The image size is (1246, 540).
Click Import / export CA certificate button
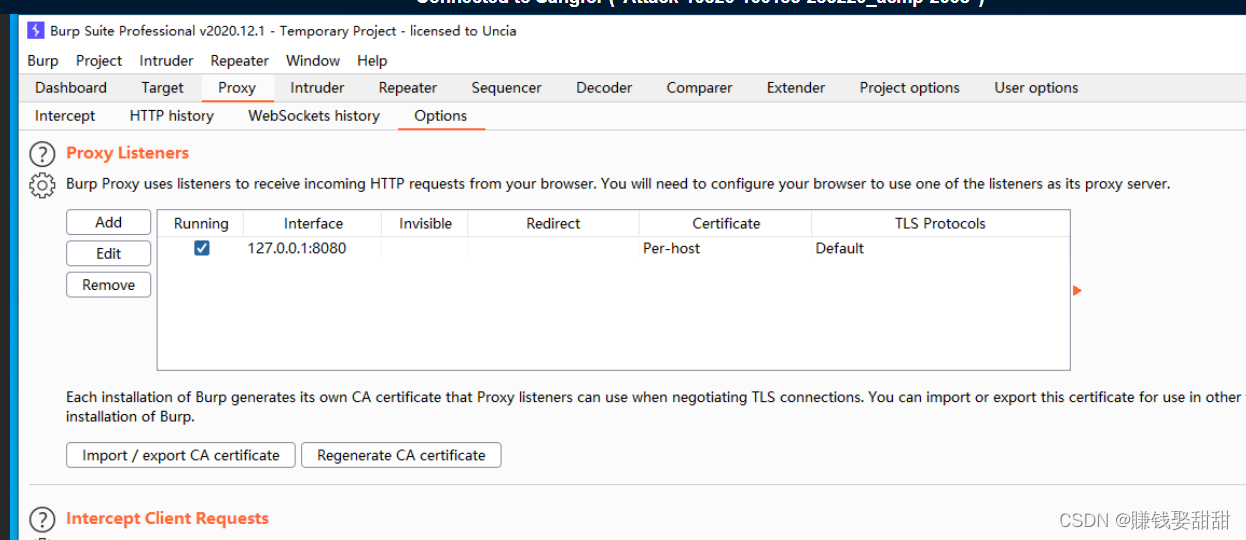(181, 455)
